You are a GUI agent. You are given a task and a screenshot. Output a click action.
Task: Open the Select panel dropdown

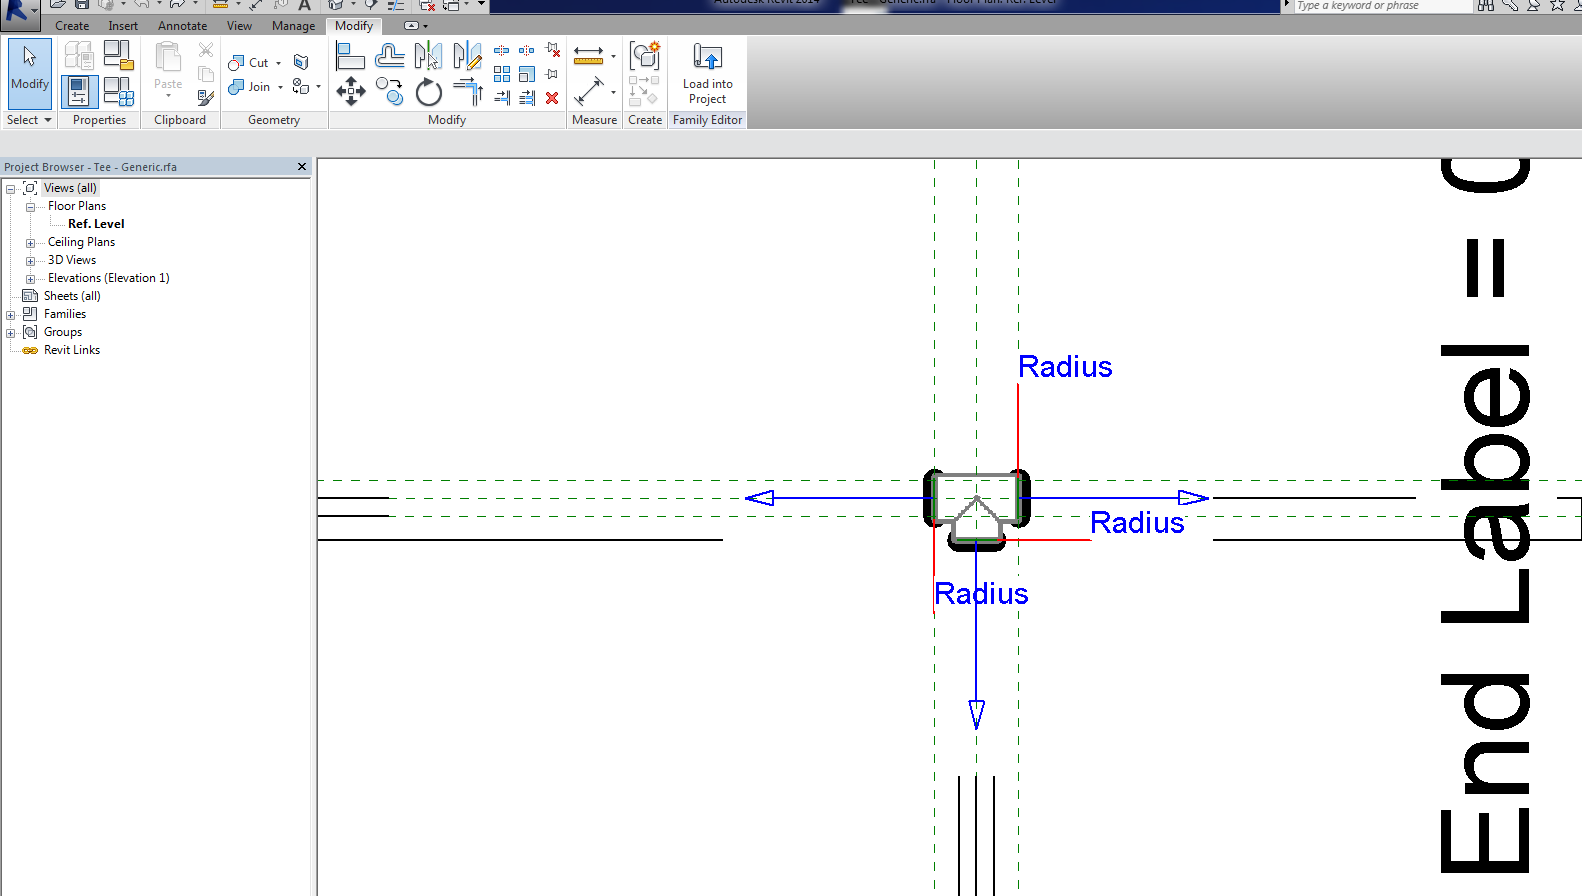tap(29, 120)
